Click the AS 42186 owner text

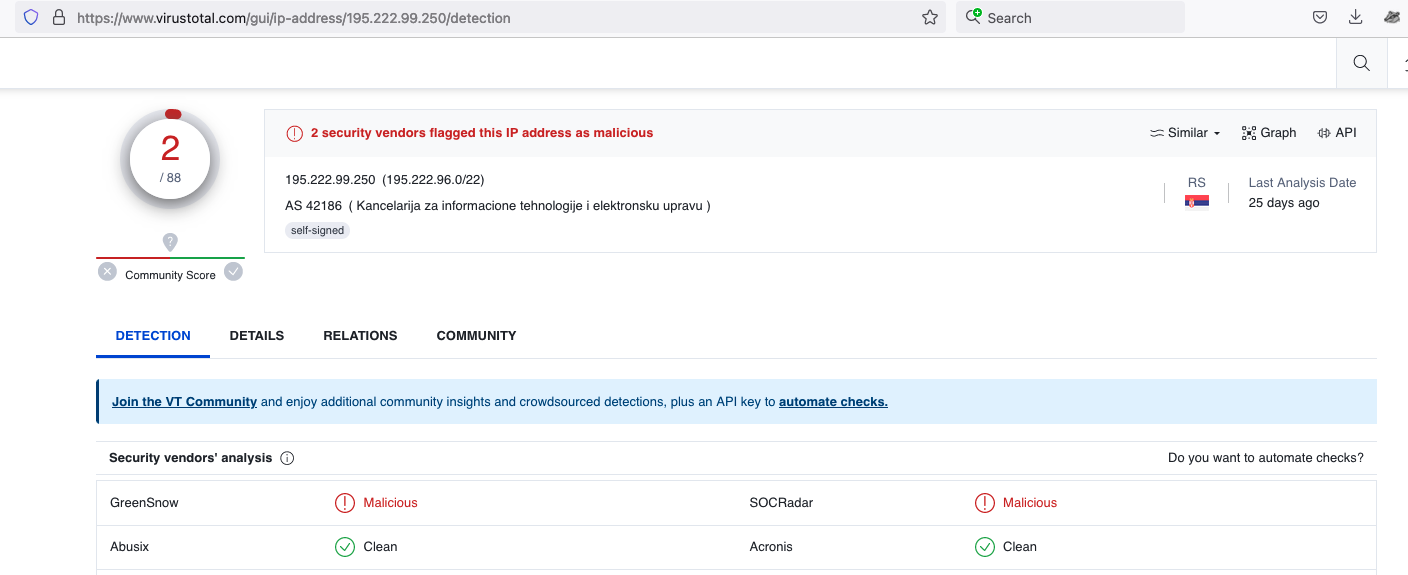498,206
